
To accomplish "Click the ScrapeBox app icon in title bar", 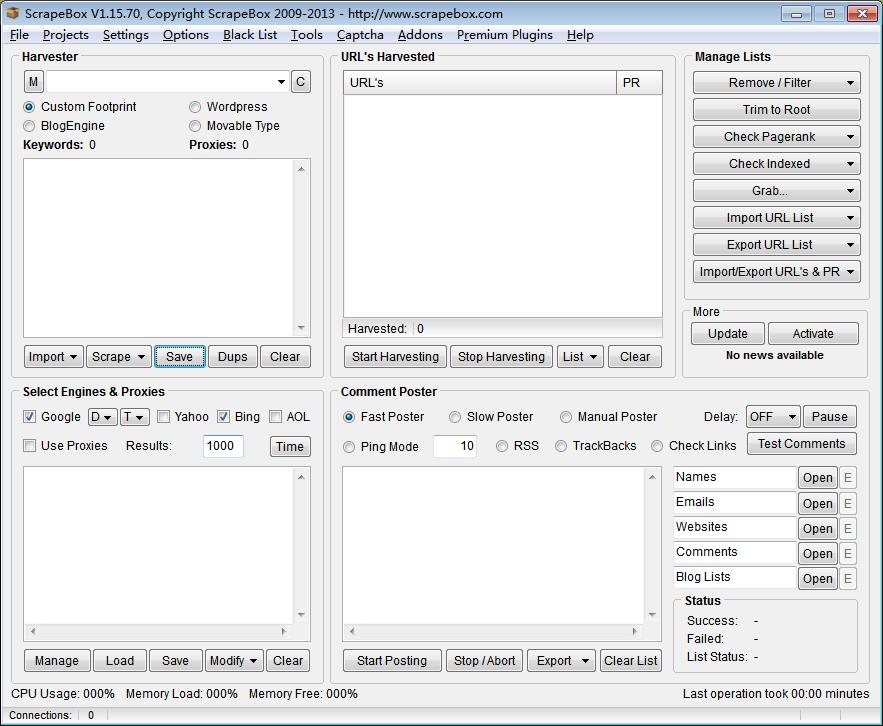I will (12, 13).
